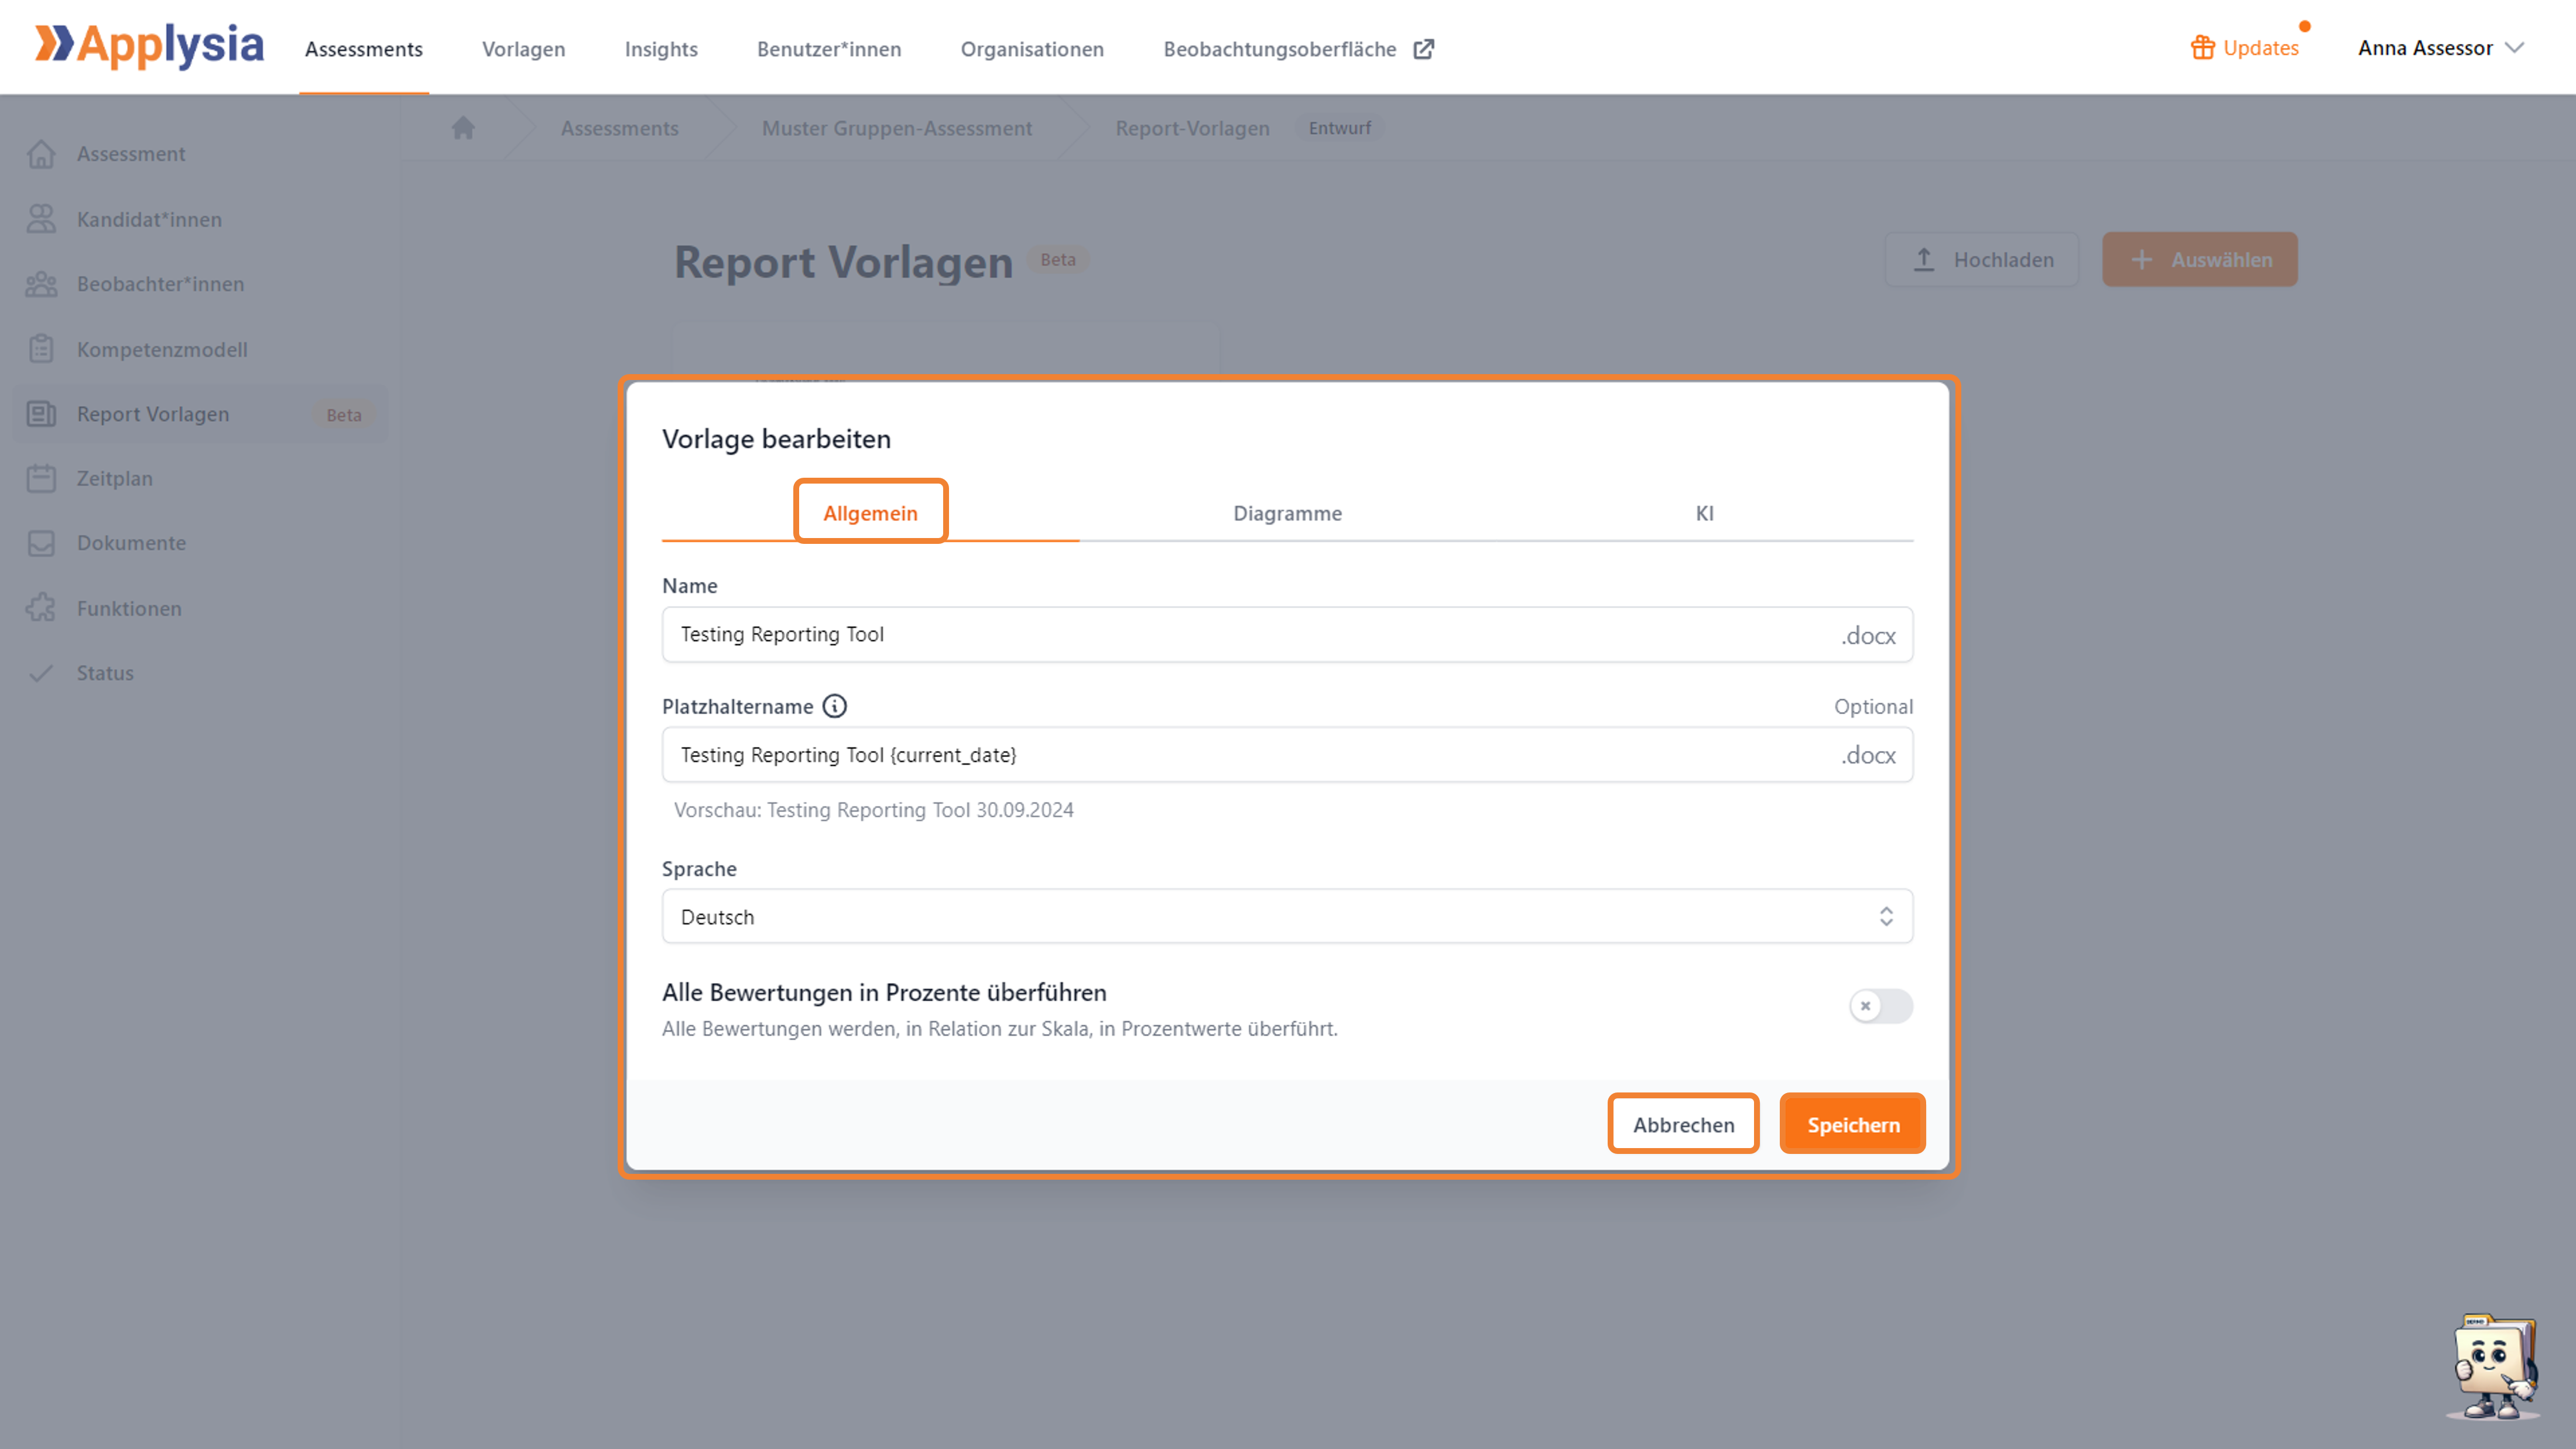
Task: Open Beobachtungsoberfläche external link
Action: [x=1299, y=49]
